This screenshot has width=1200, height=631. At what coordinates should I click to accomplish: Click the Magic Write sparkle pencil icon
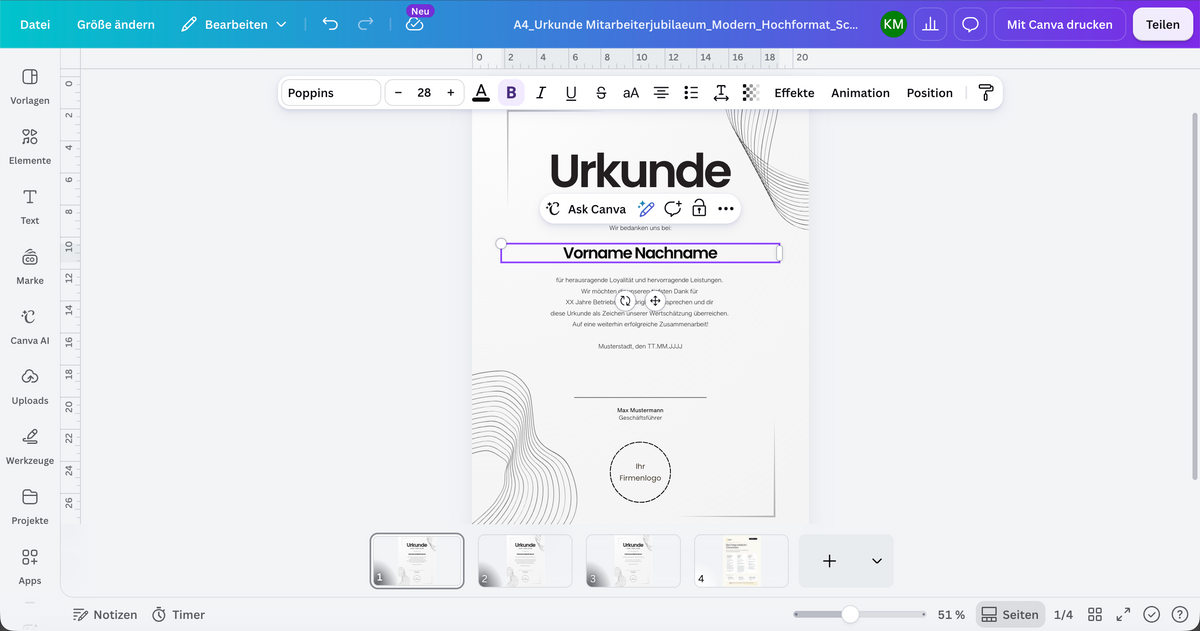tap(646, 209)
